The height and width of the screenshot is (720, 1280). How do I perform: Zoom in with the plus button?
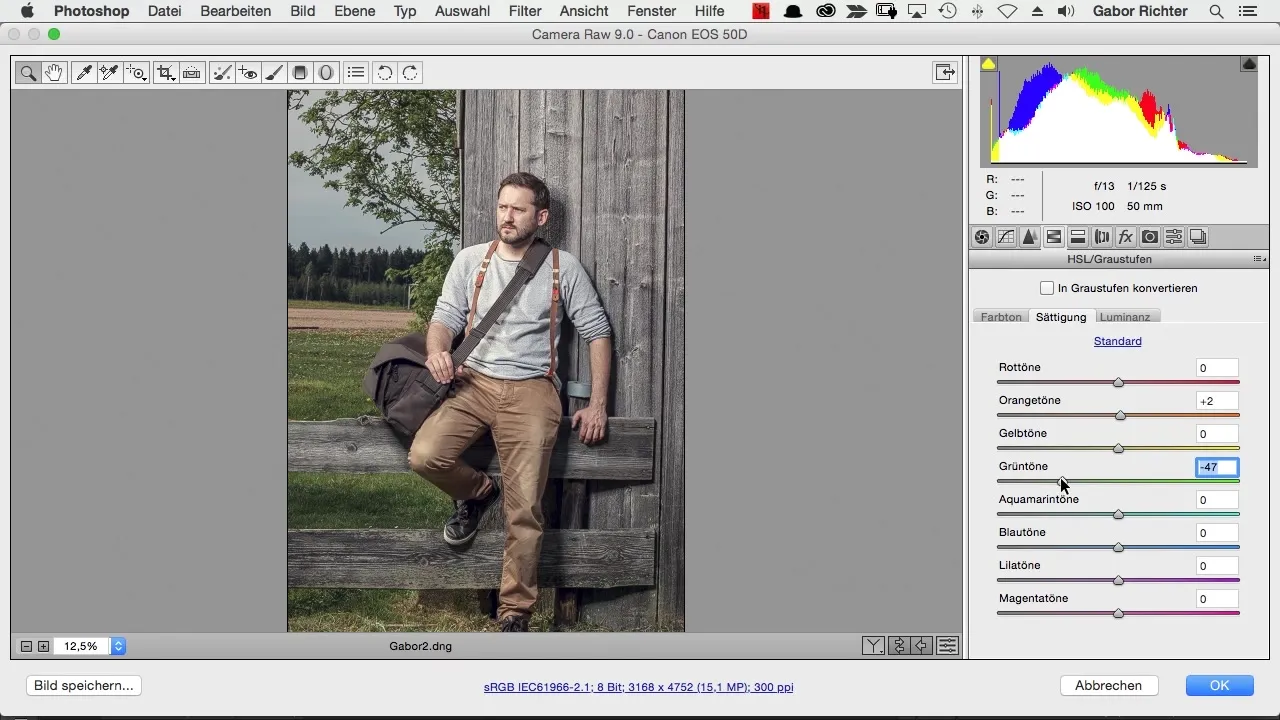43,646
